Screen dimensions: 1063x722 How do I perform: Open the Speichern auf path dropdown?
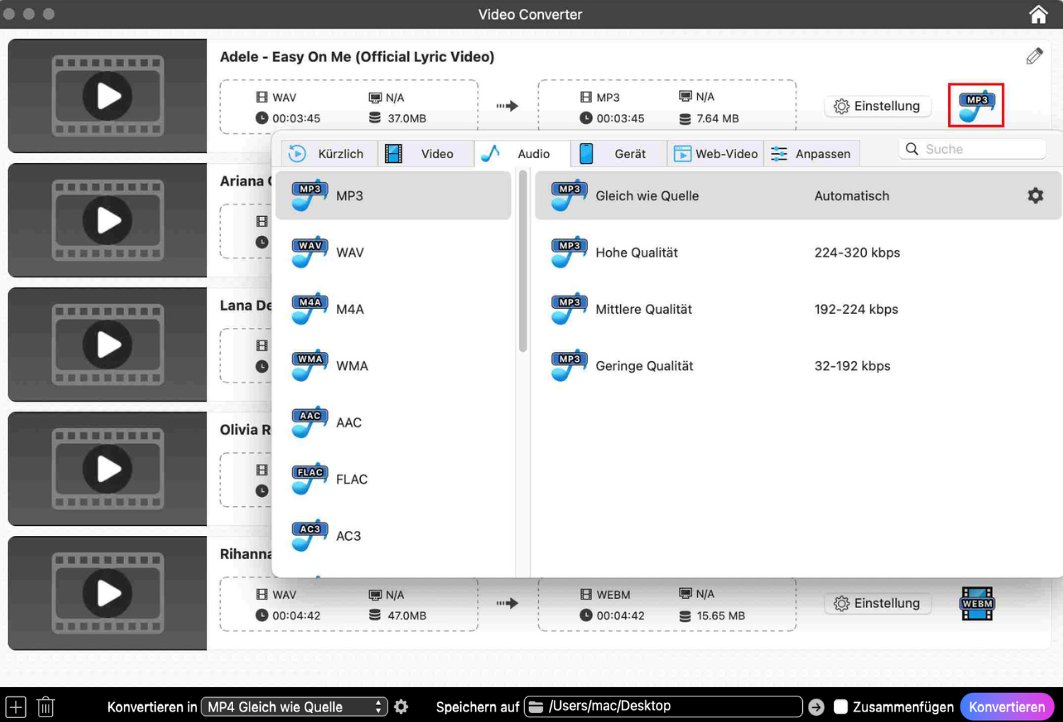tap(664, 707)
